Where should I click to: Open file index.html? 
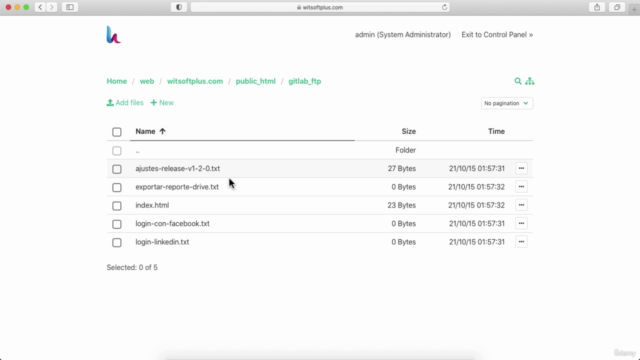click(152, 205)
